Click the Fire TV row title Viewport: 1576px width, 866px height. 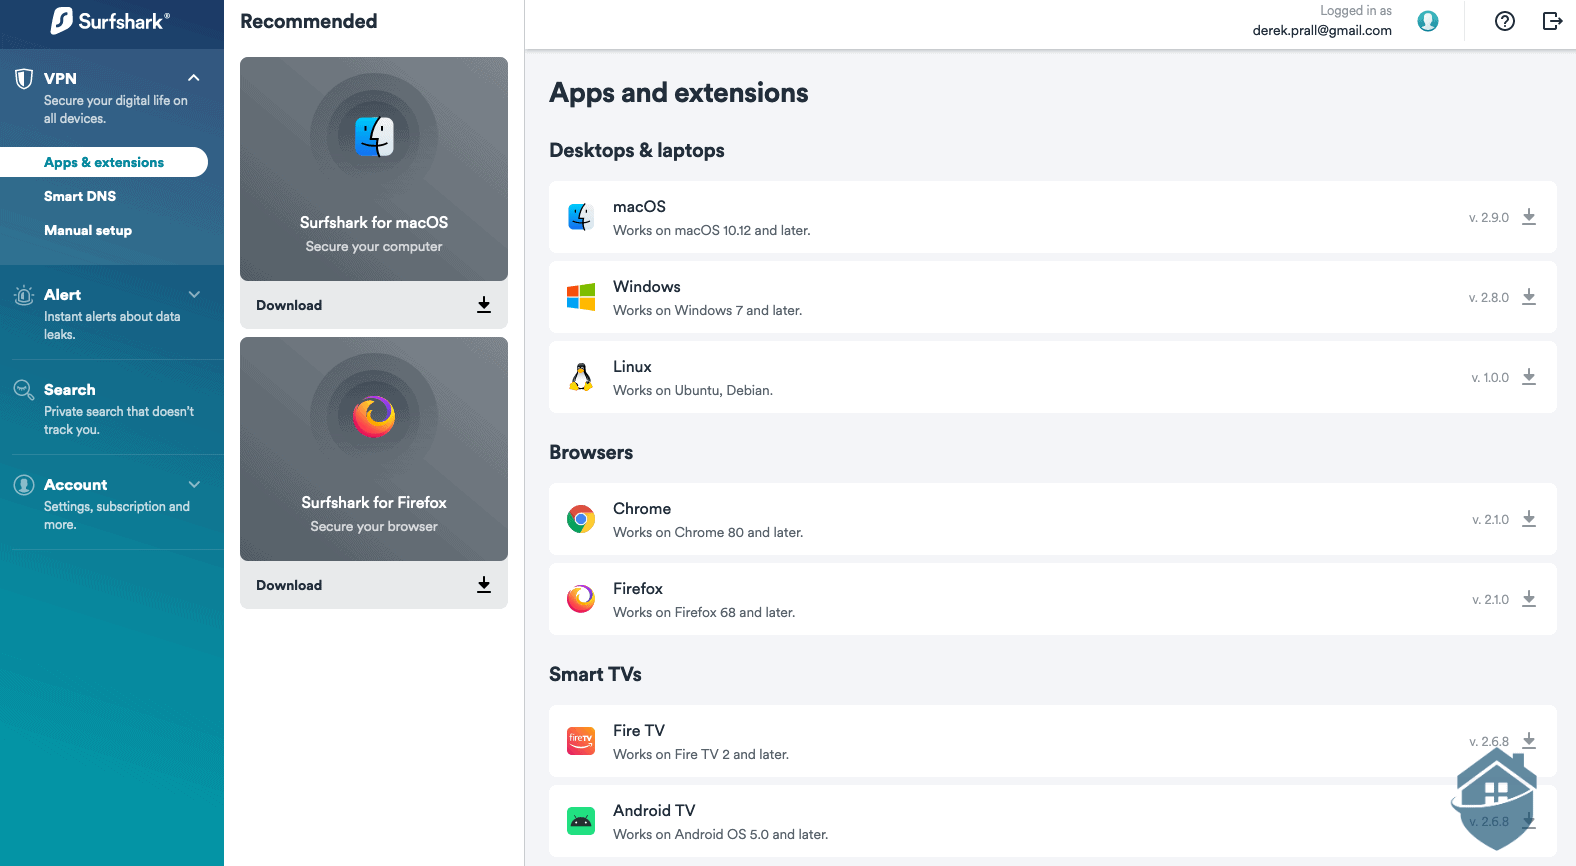(x=639, y=730)
